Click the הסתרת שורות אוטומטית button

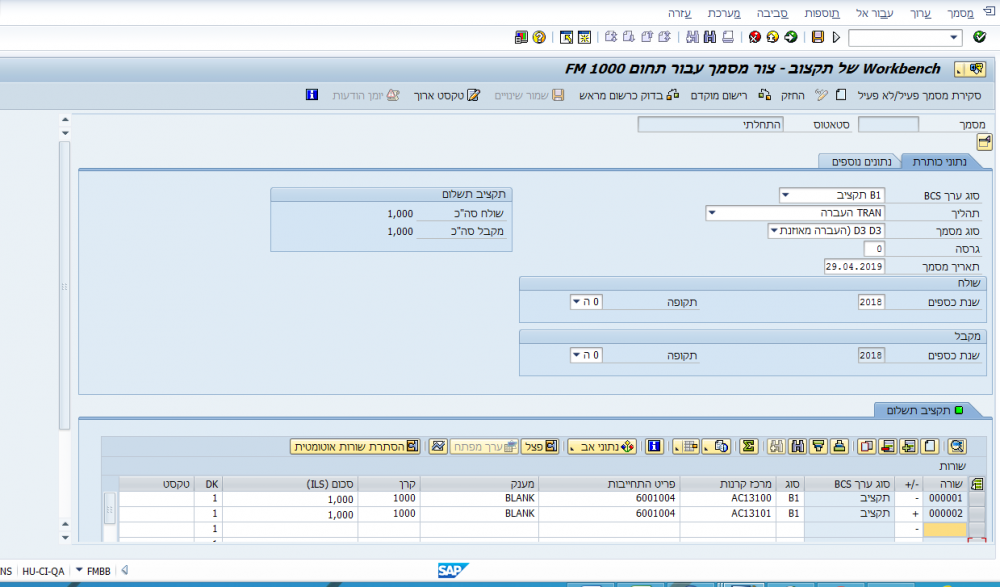[x=355, y=446]
